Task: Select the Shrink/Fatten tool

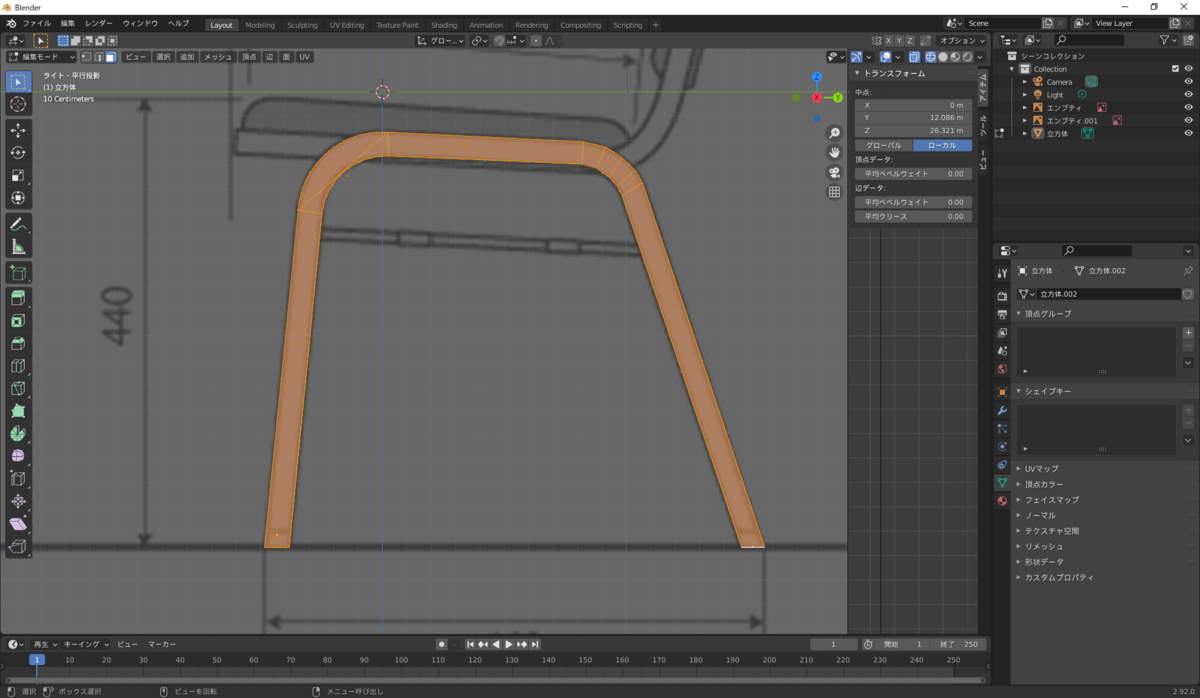Action: pos(18,502)
